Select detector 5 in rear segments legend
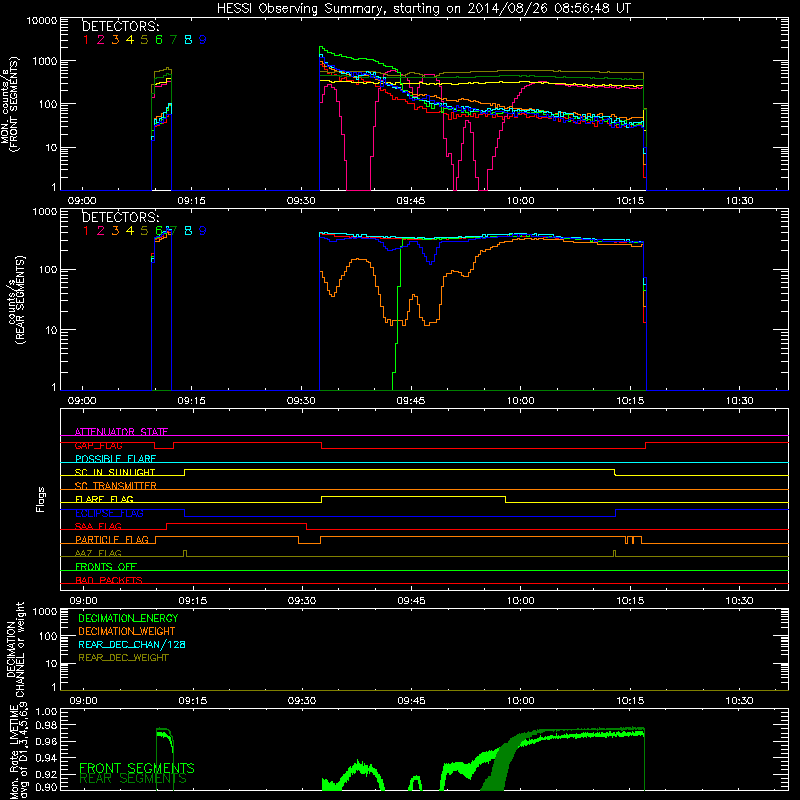 coord(144,231)
